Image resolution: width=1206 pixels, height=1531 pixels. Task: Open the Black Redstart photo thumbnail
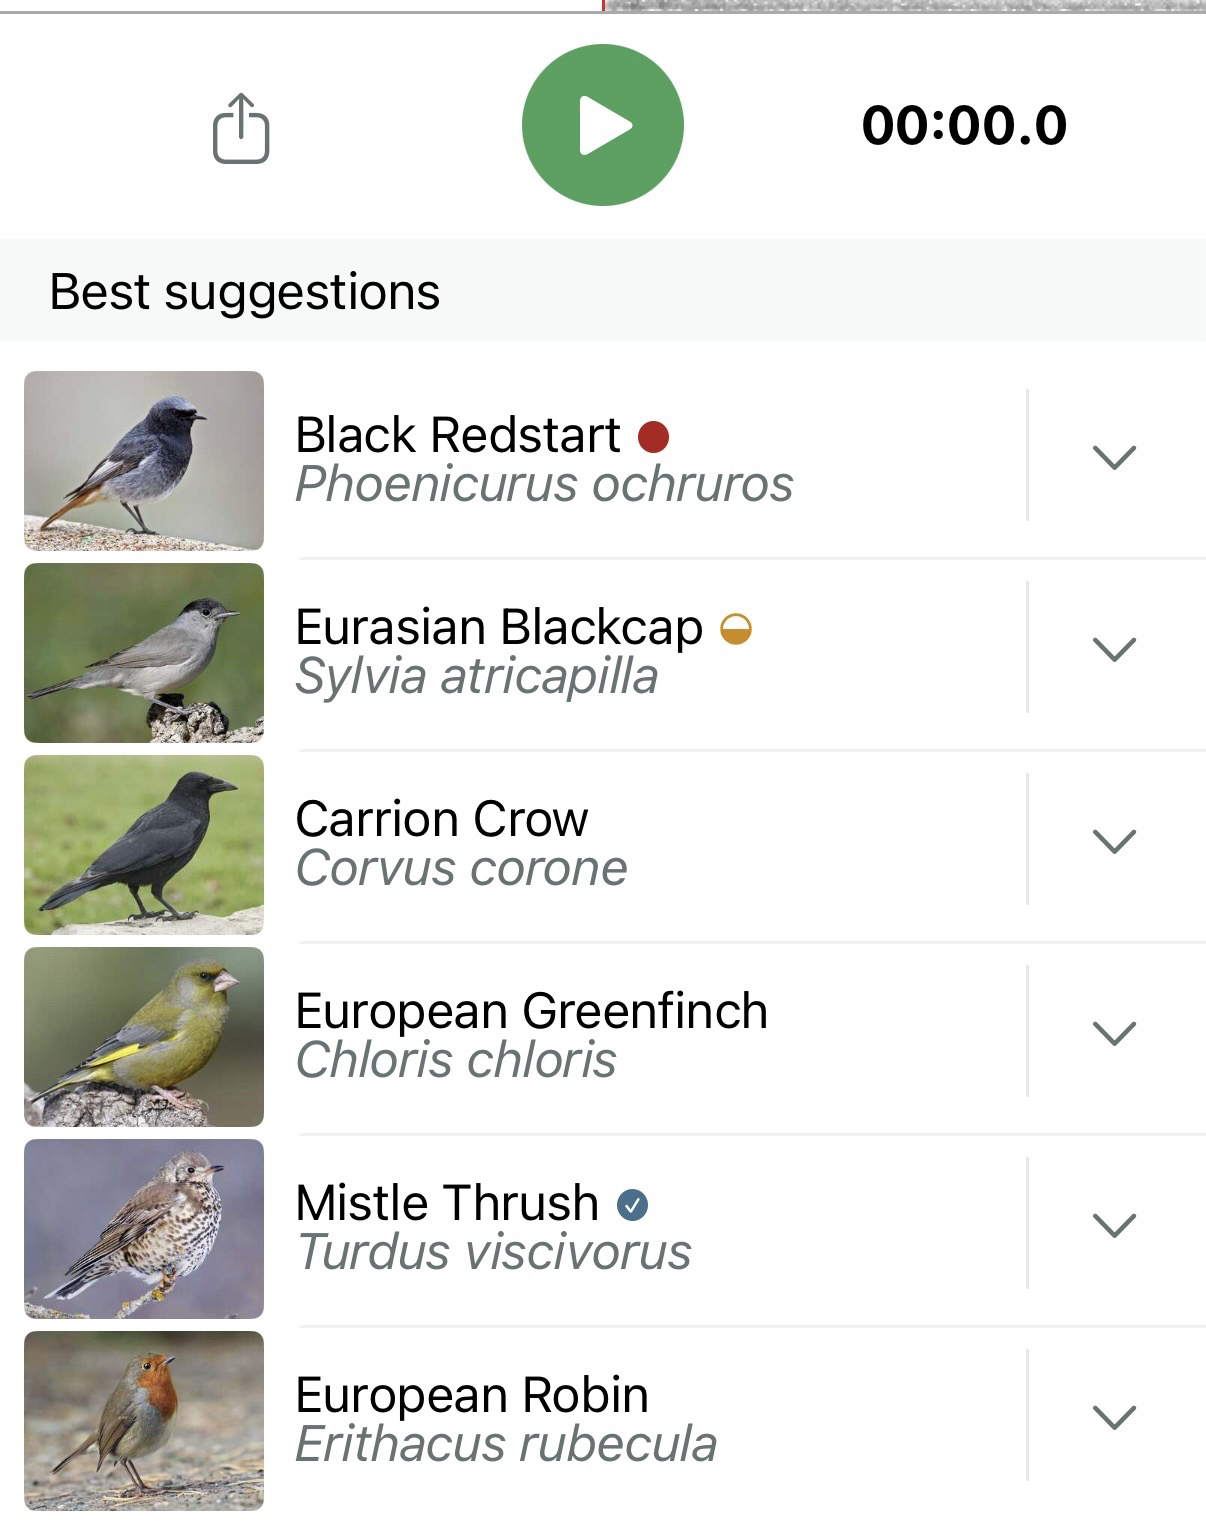pos(144,460)
